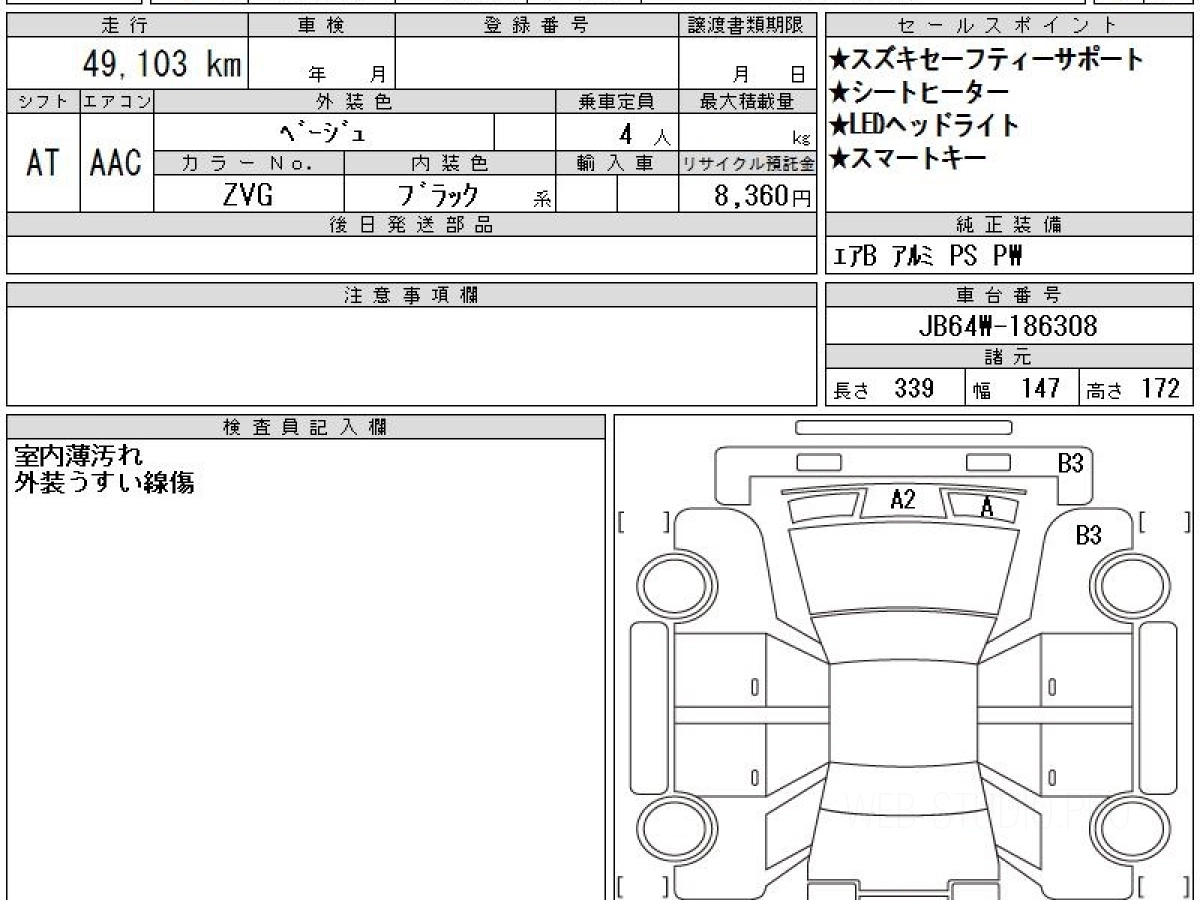The height and width of the screenshot is (900, 1200).
Task: Click the 月 日 document deadline field
Action: (747, 64)
